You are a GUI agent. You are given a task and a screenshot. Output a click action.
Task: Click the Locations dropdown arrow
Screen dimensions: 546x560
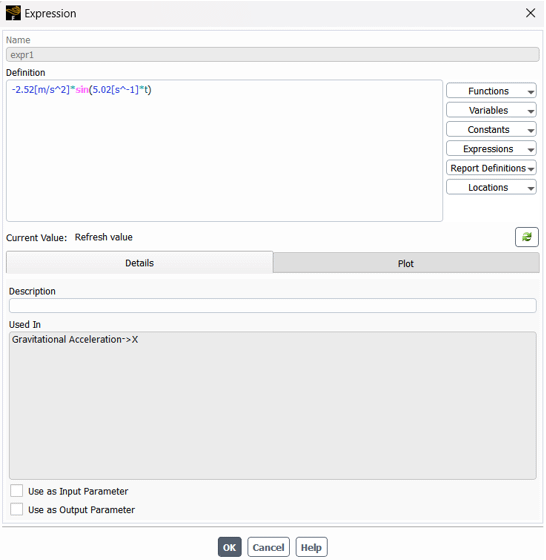click(531, 188)
